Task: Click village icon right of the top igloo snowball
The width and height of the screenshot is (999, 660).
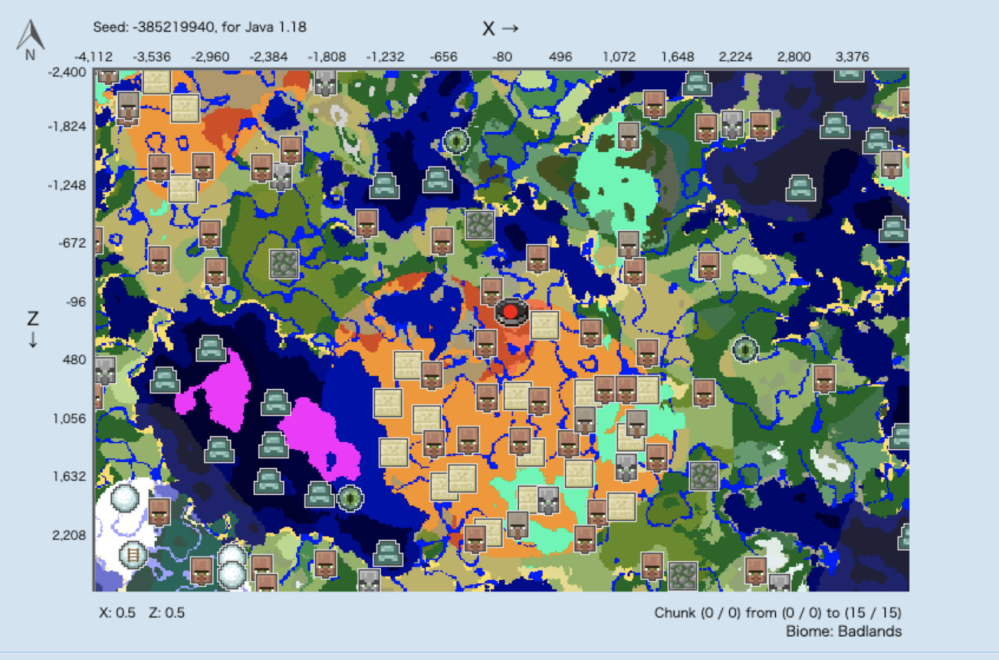Action: [x=159, y=512]
